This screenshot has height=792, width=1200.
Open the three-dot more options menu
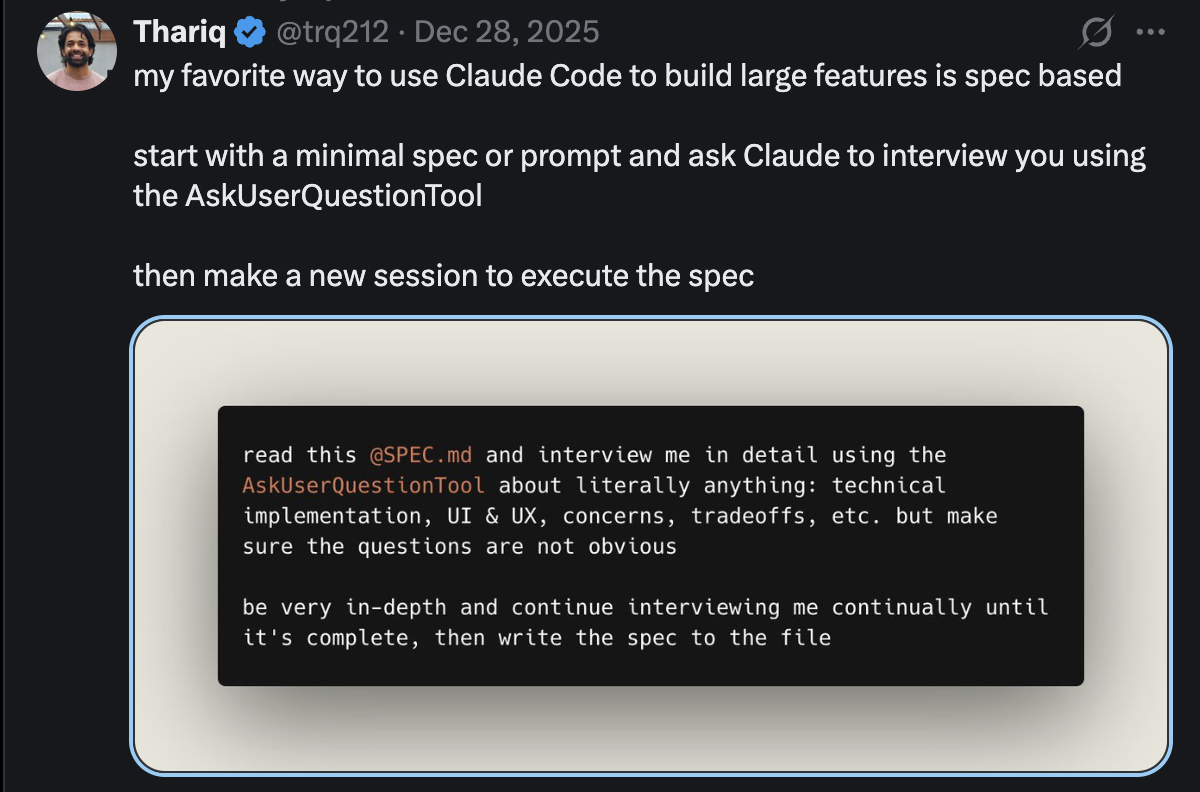point(1151,32)
